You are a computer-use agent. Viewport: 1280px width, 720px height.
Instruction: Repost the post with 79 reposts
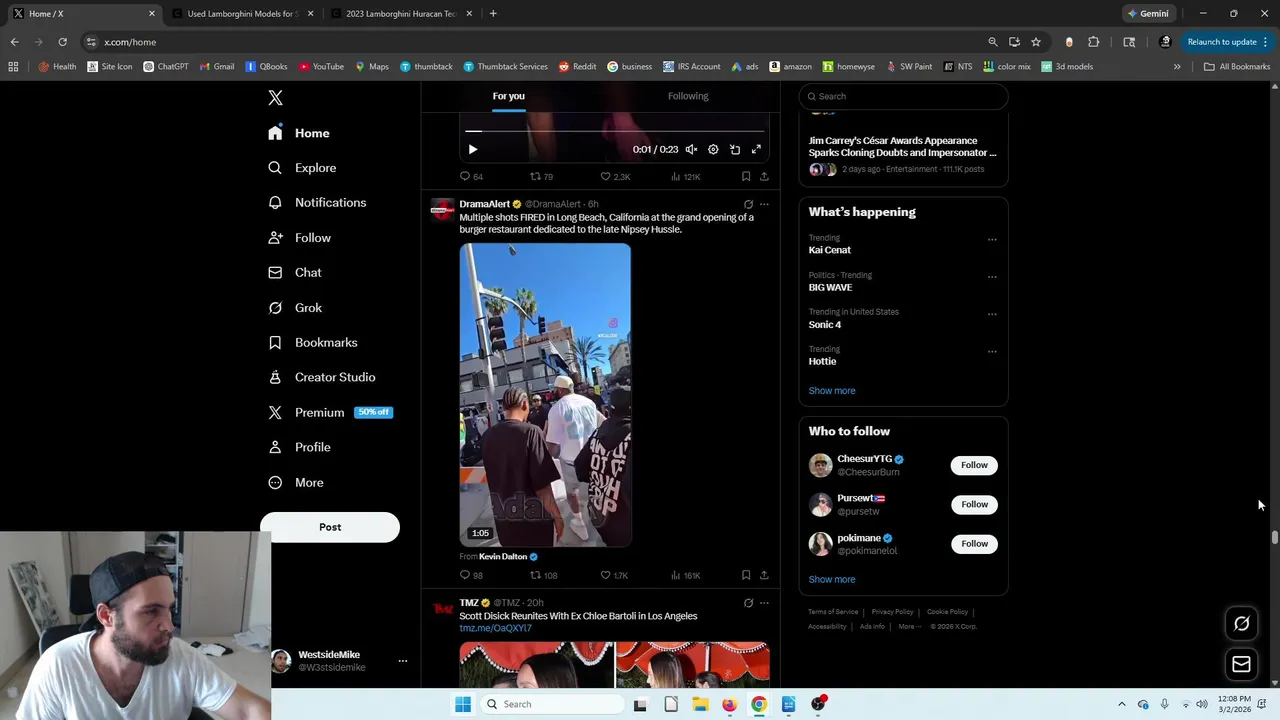tap(541, 176)
